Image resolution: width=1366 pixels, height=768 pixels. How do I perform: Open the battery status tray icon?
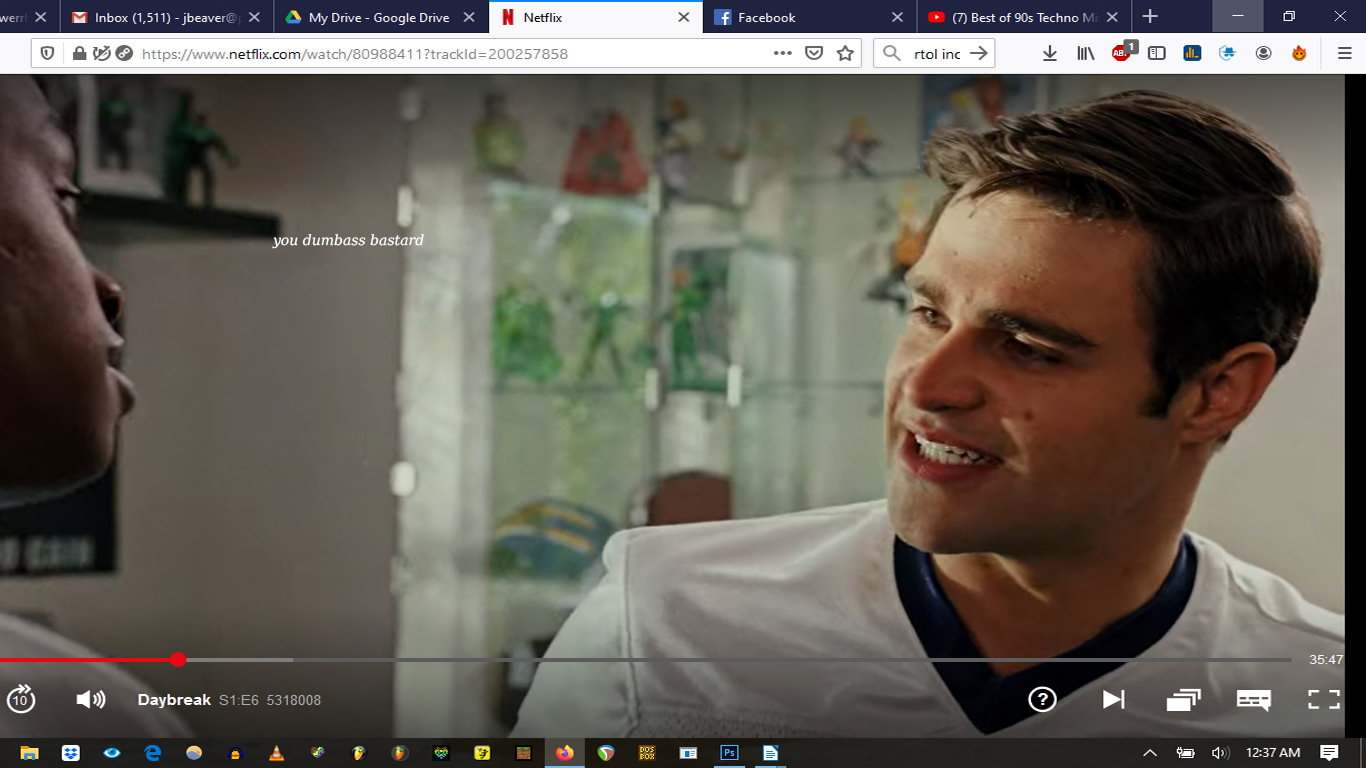coord(1185,753)
